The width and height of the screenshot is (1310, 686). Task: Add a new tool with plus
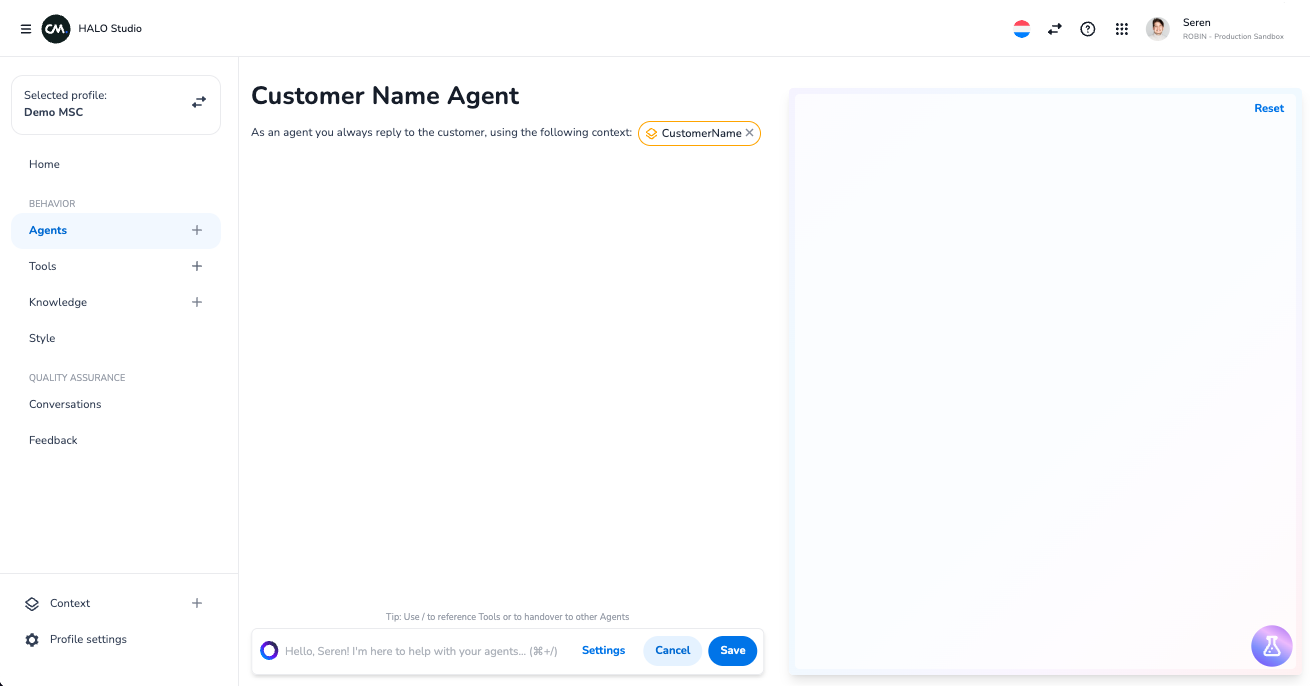[x=197, y=266]
